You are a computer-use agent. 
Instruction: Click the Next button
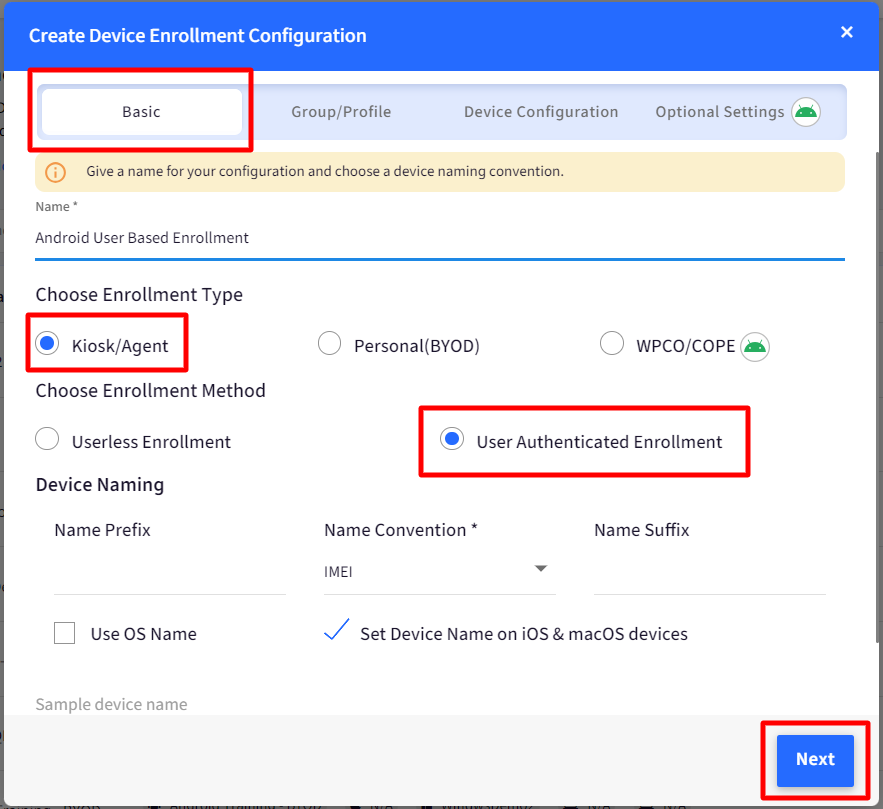815,761
